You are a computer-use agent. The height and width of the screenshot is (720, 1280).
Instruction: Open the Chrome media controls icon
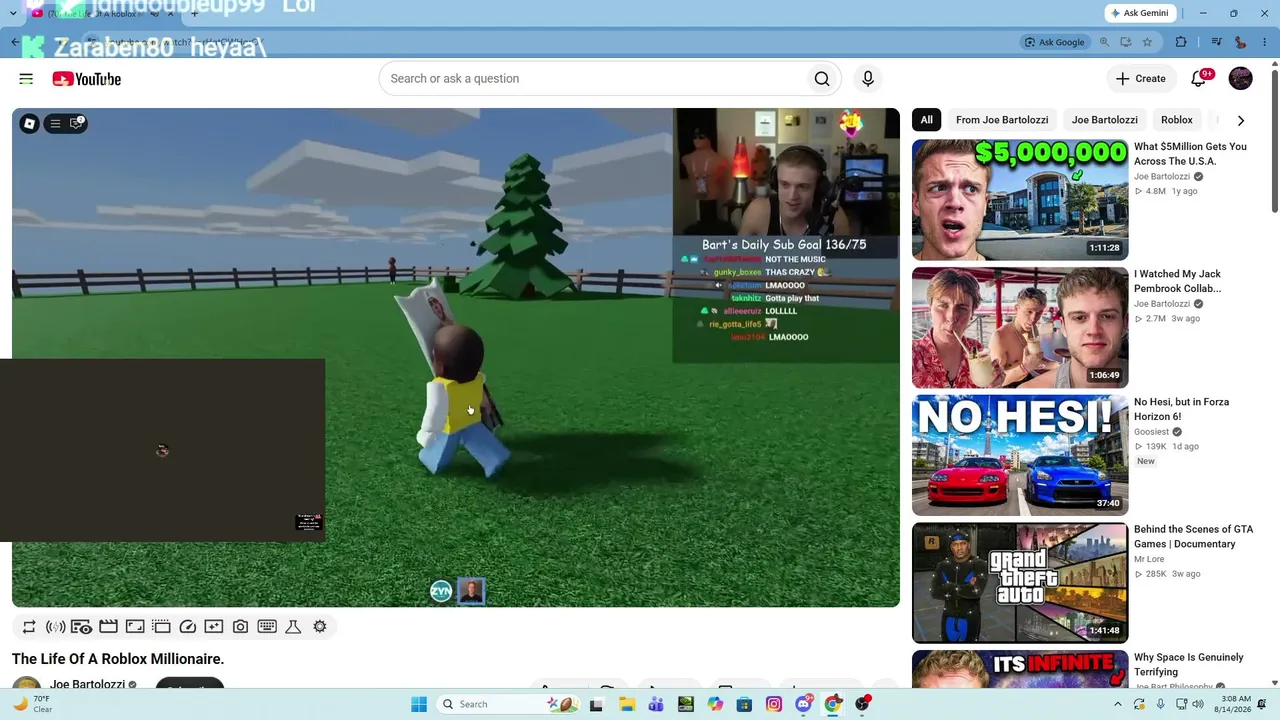pos(1217,42)
